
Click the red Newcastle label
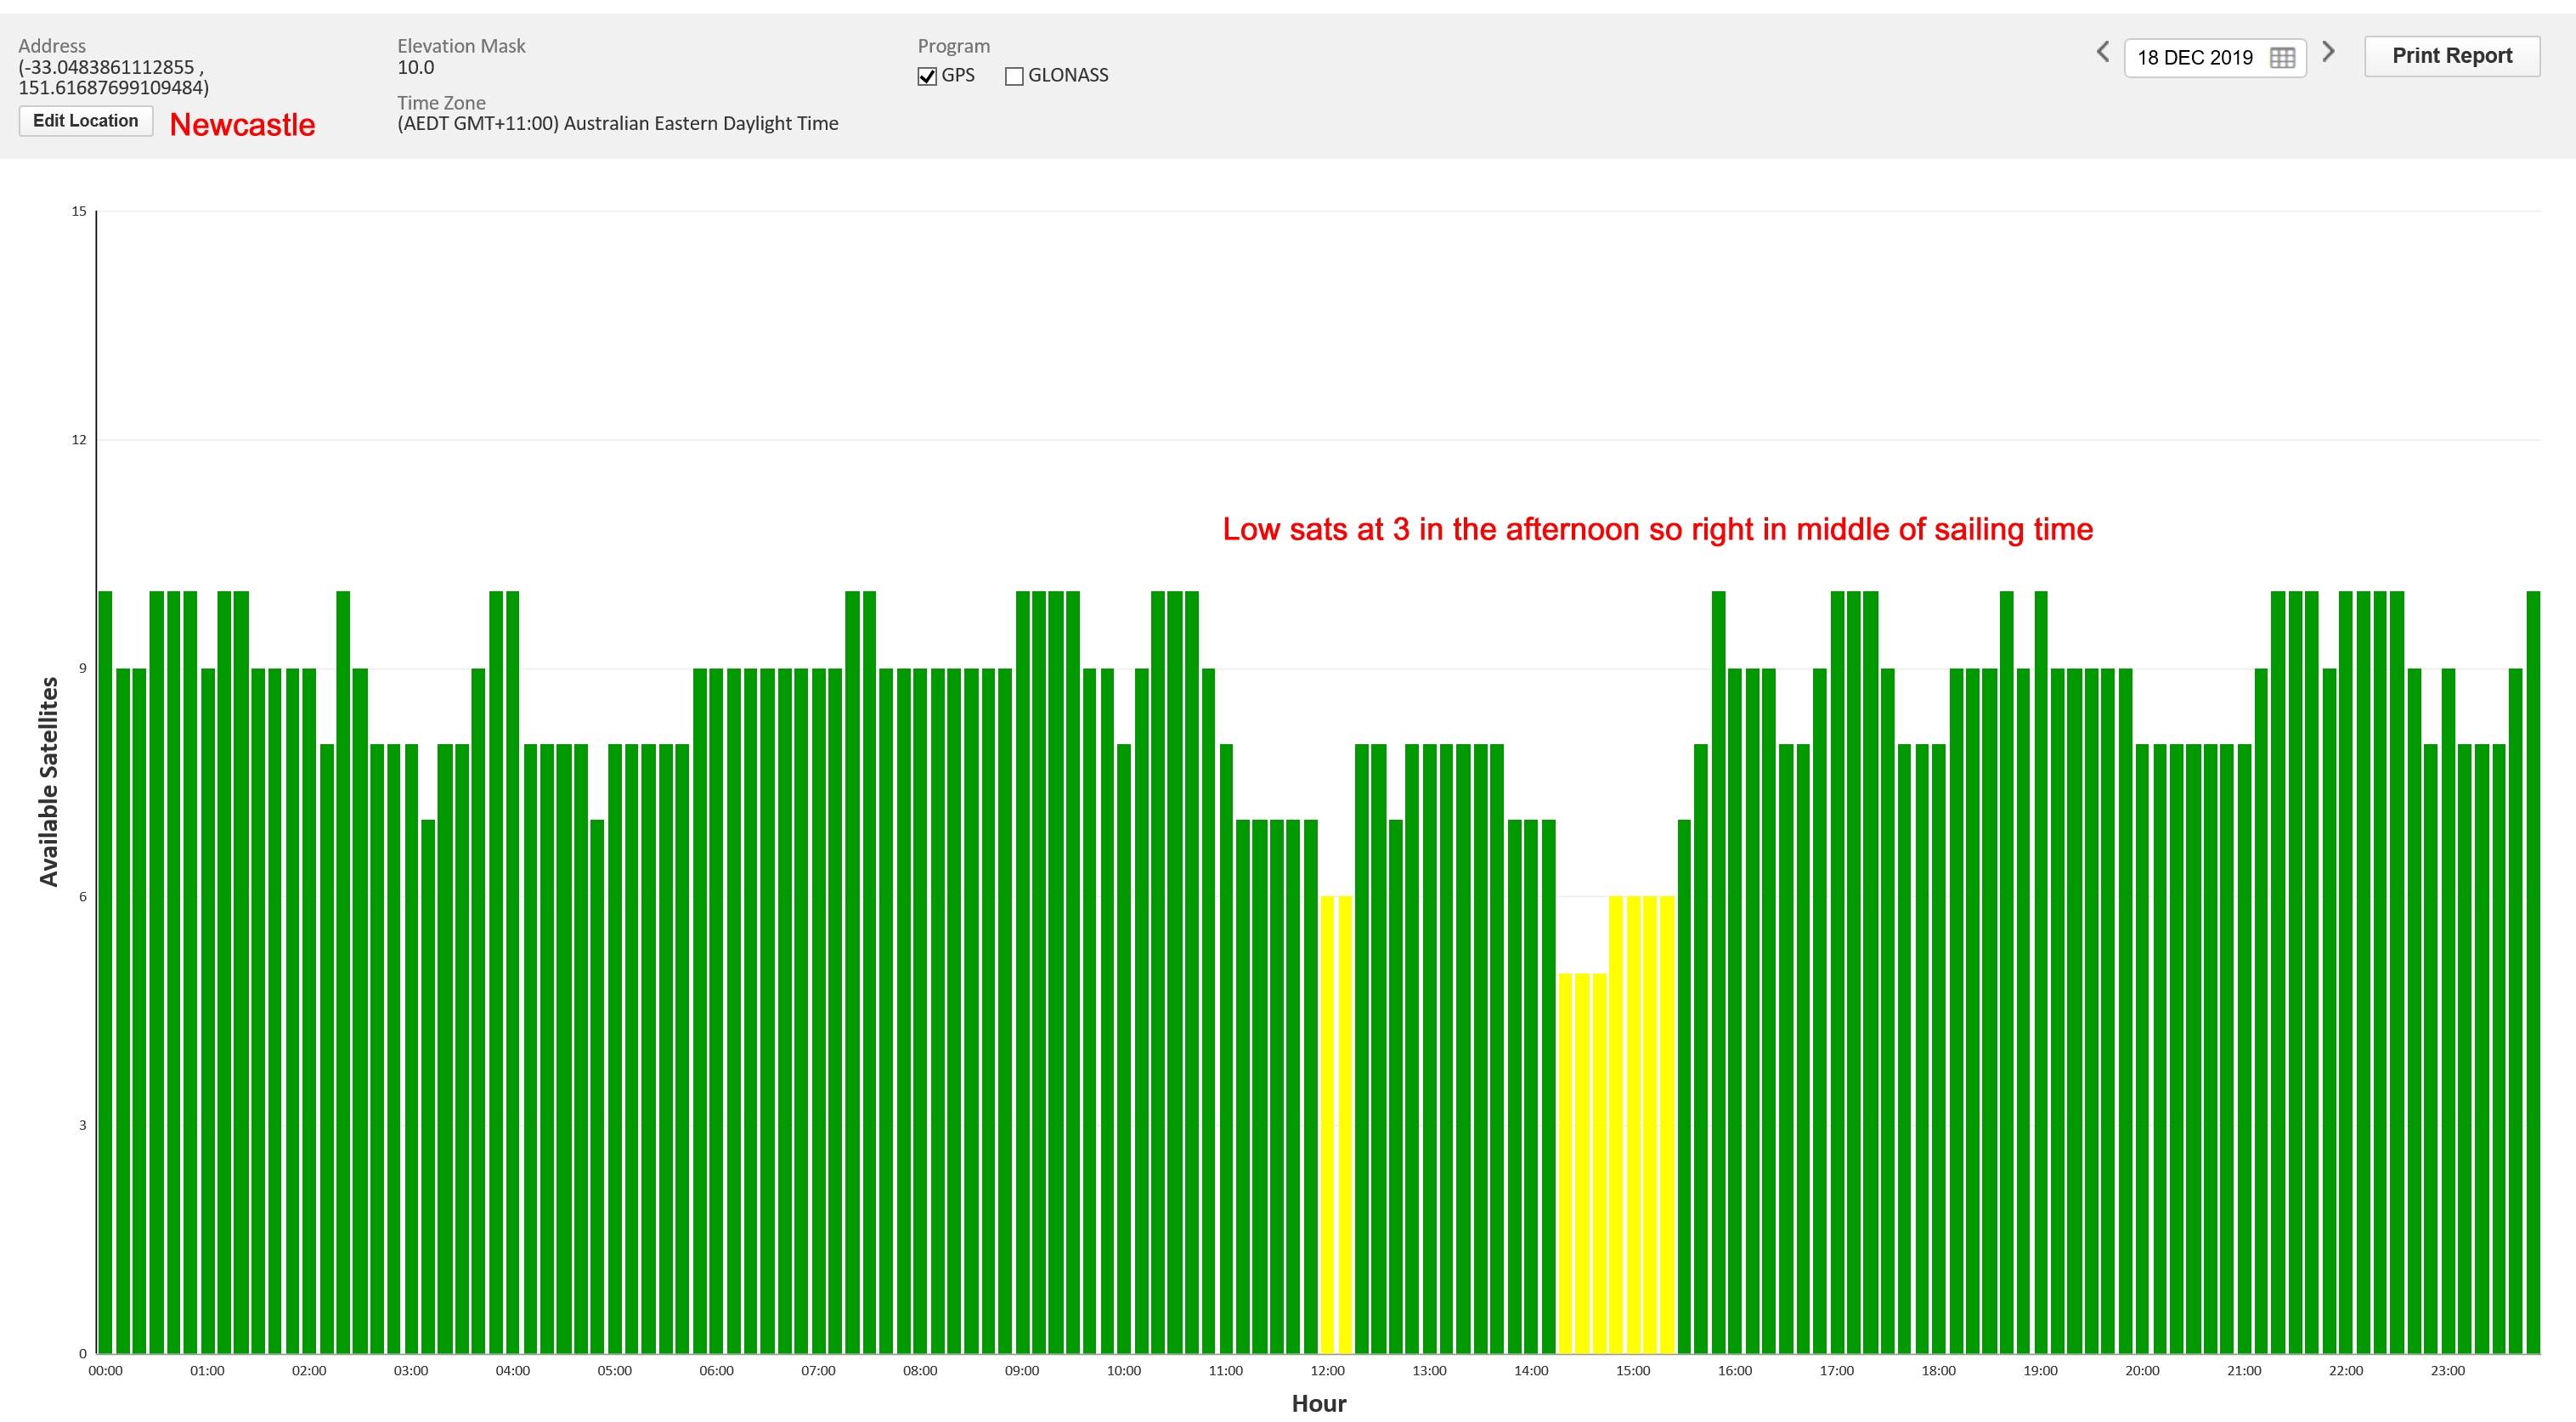click(x=242, y=125)
